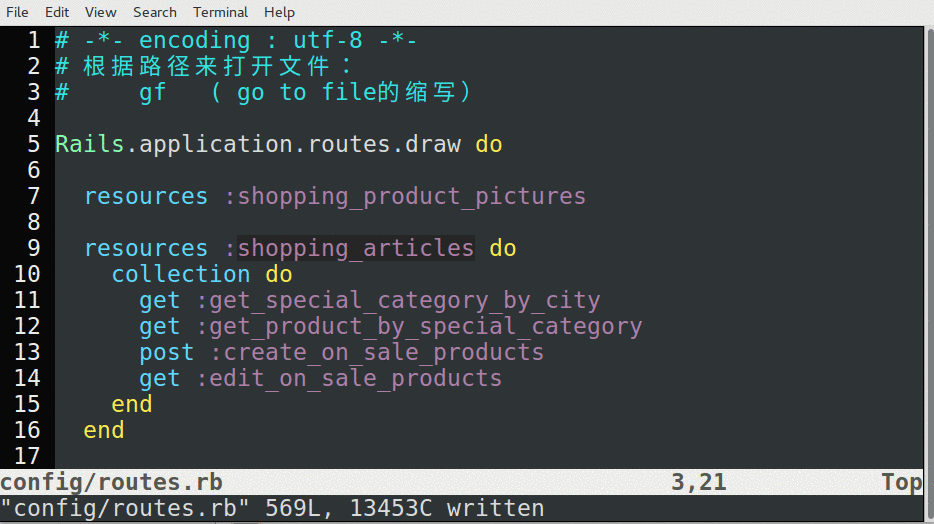Click the :get_product_by_special_category route
The image size is (934, 524).
[418, 326]
